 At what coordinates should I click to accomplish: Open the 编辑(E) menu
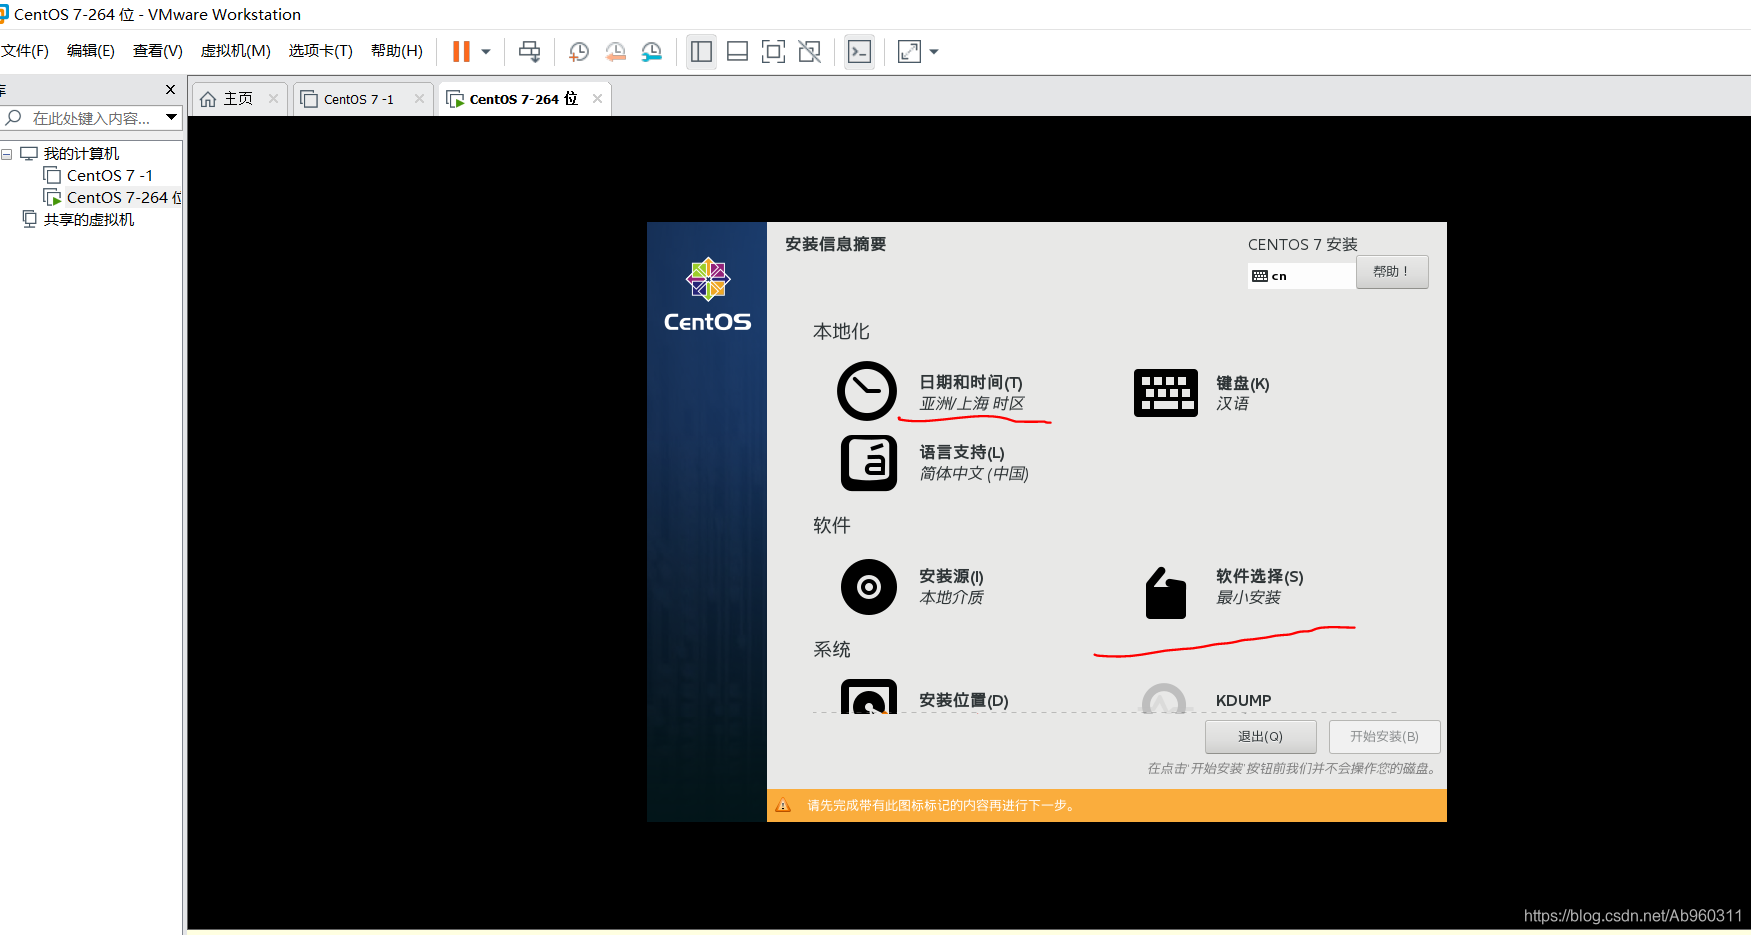coord(91,51)
